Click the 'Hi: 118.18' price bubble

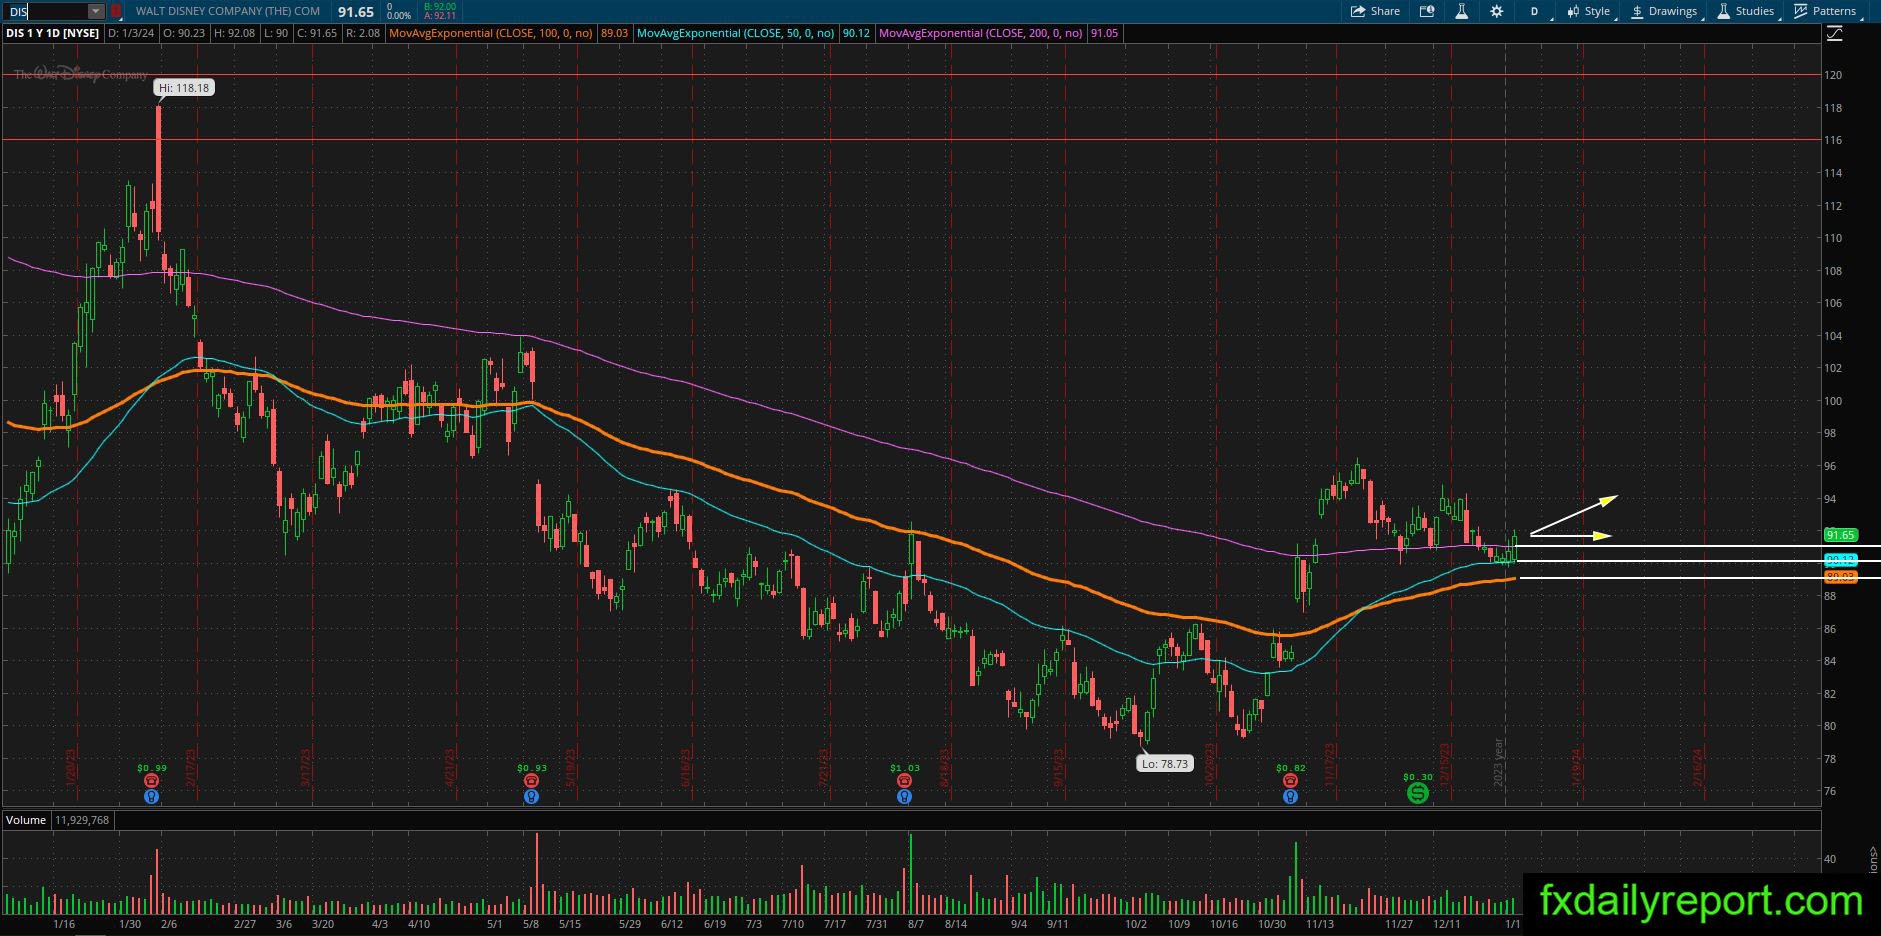(x=184, y=88)
